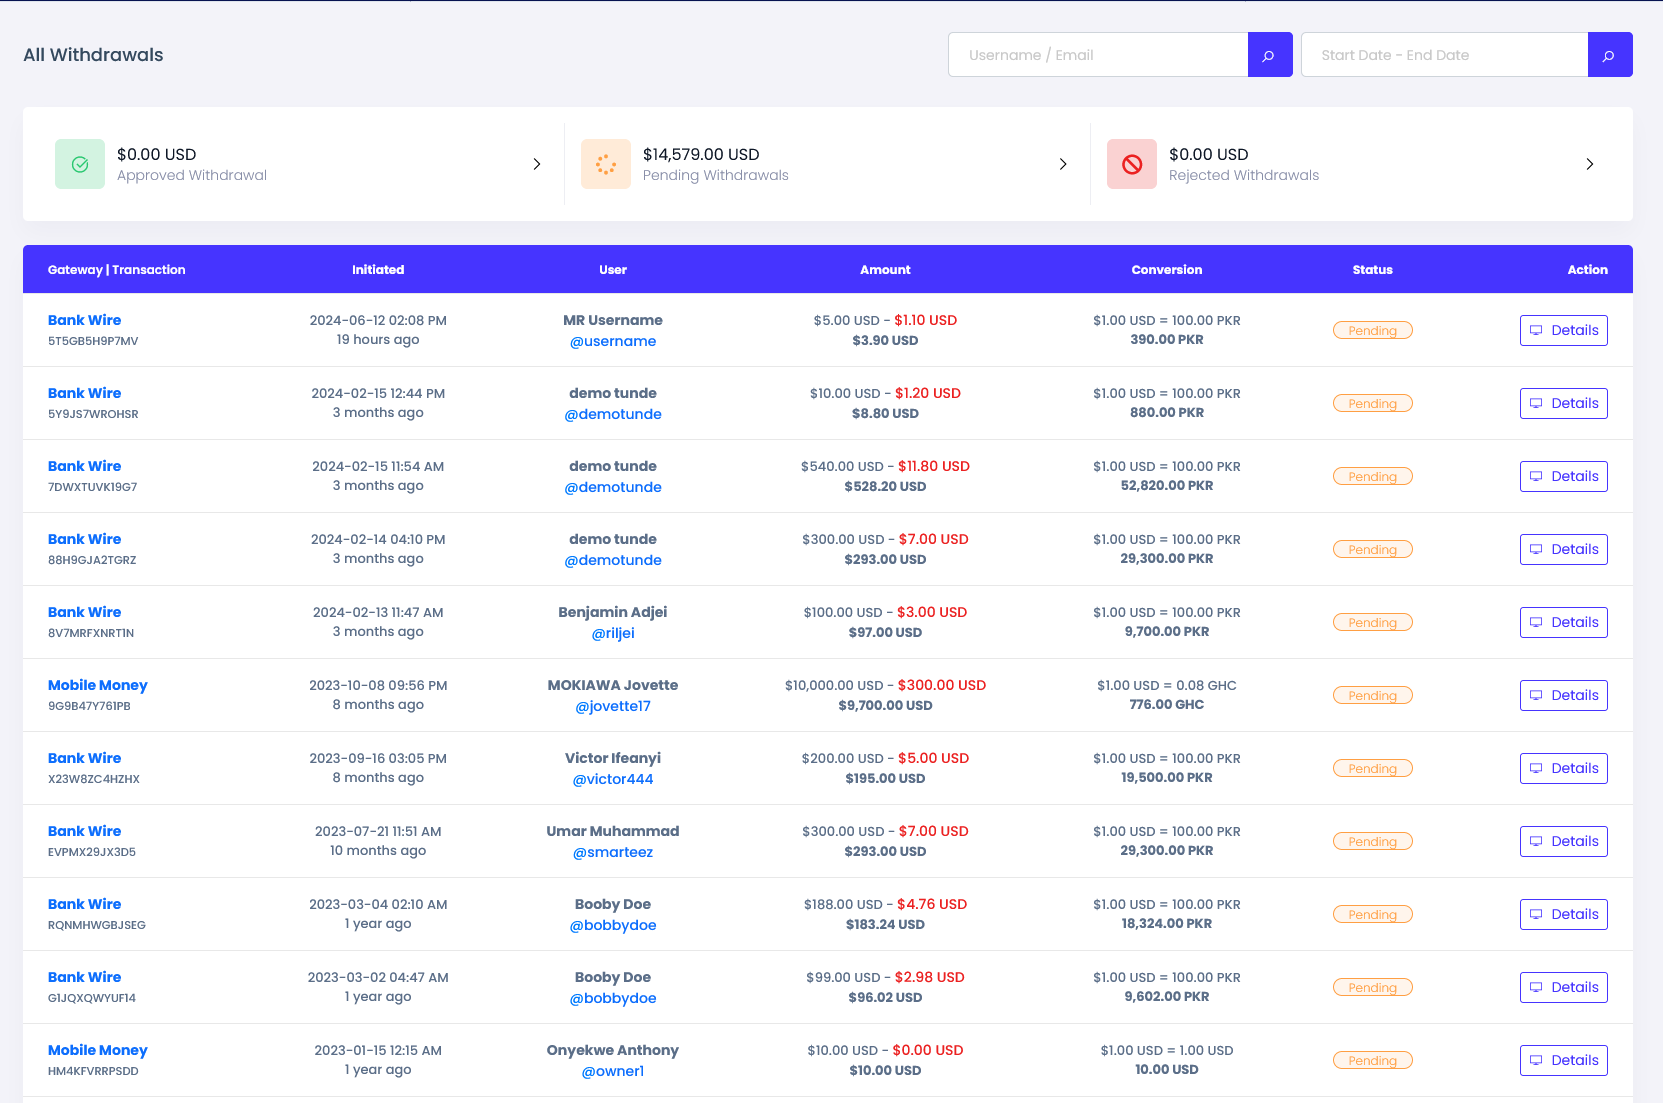Click the @smarteez username link
Image resolution: width=1663 pixels, height=1103 pixels.
613,852
